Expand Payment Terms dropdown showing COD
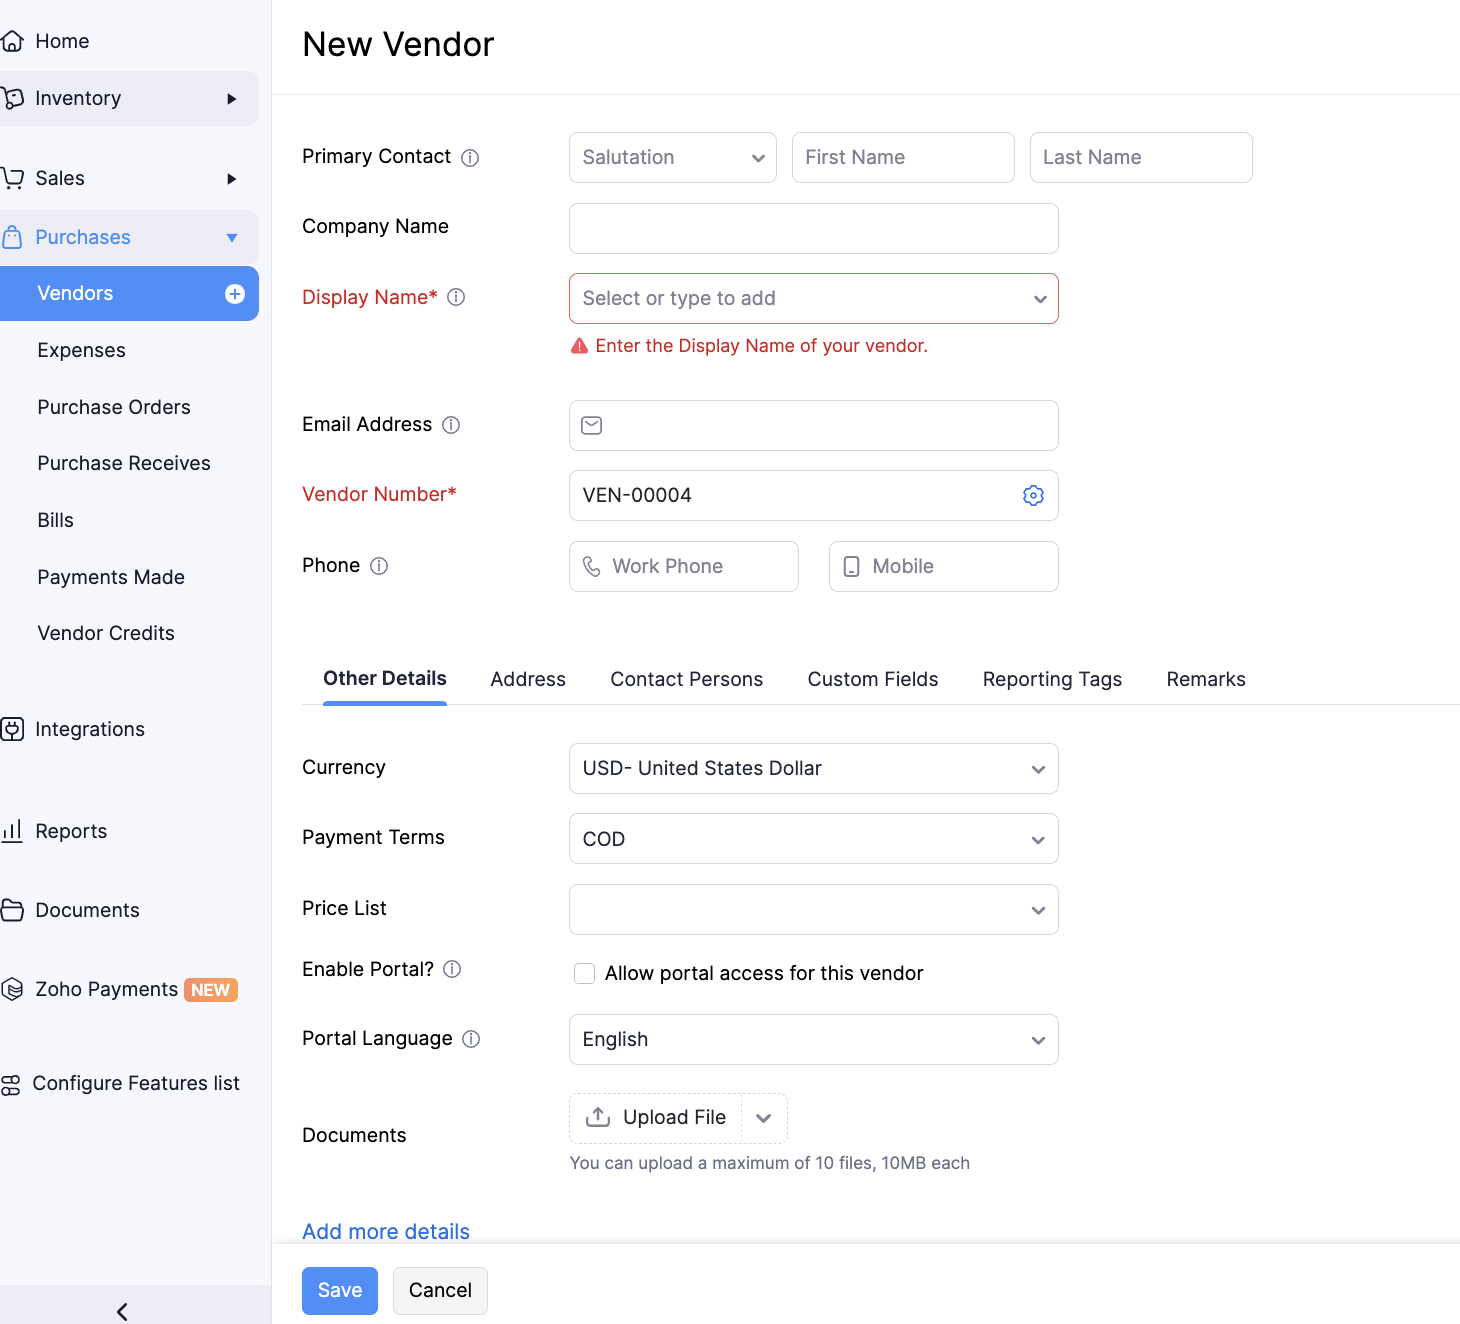 (813, 839)
